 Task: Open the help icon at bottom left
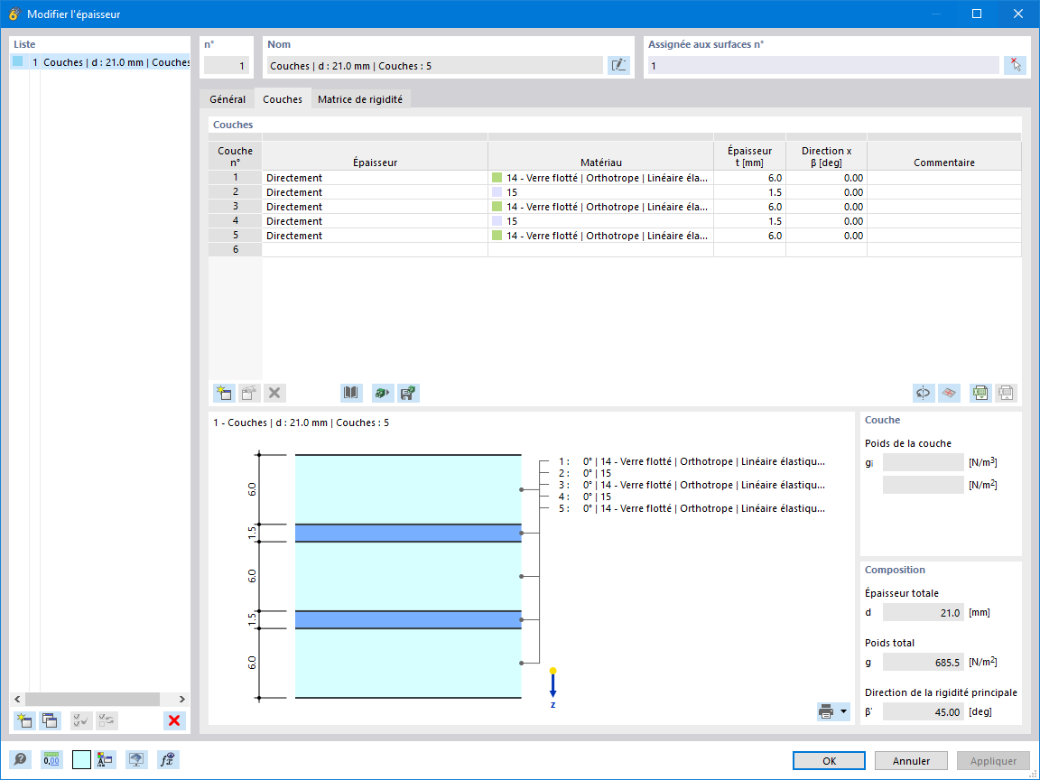pos(20,760)
